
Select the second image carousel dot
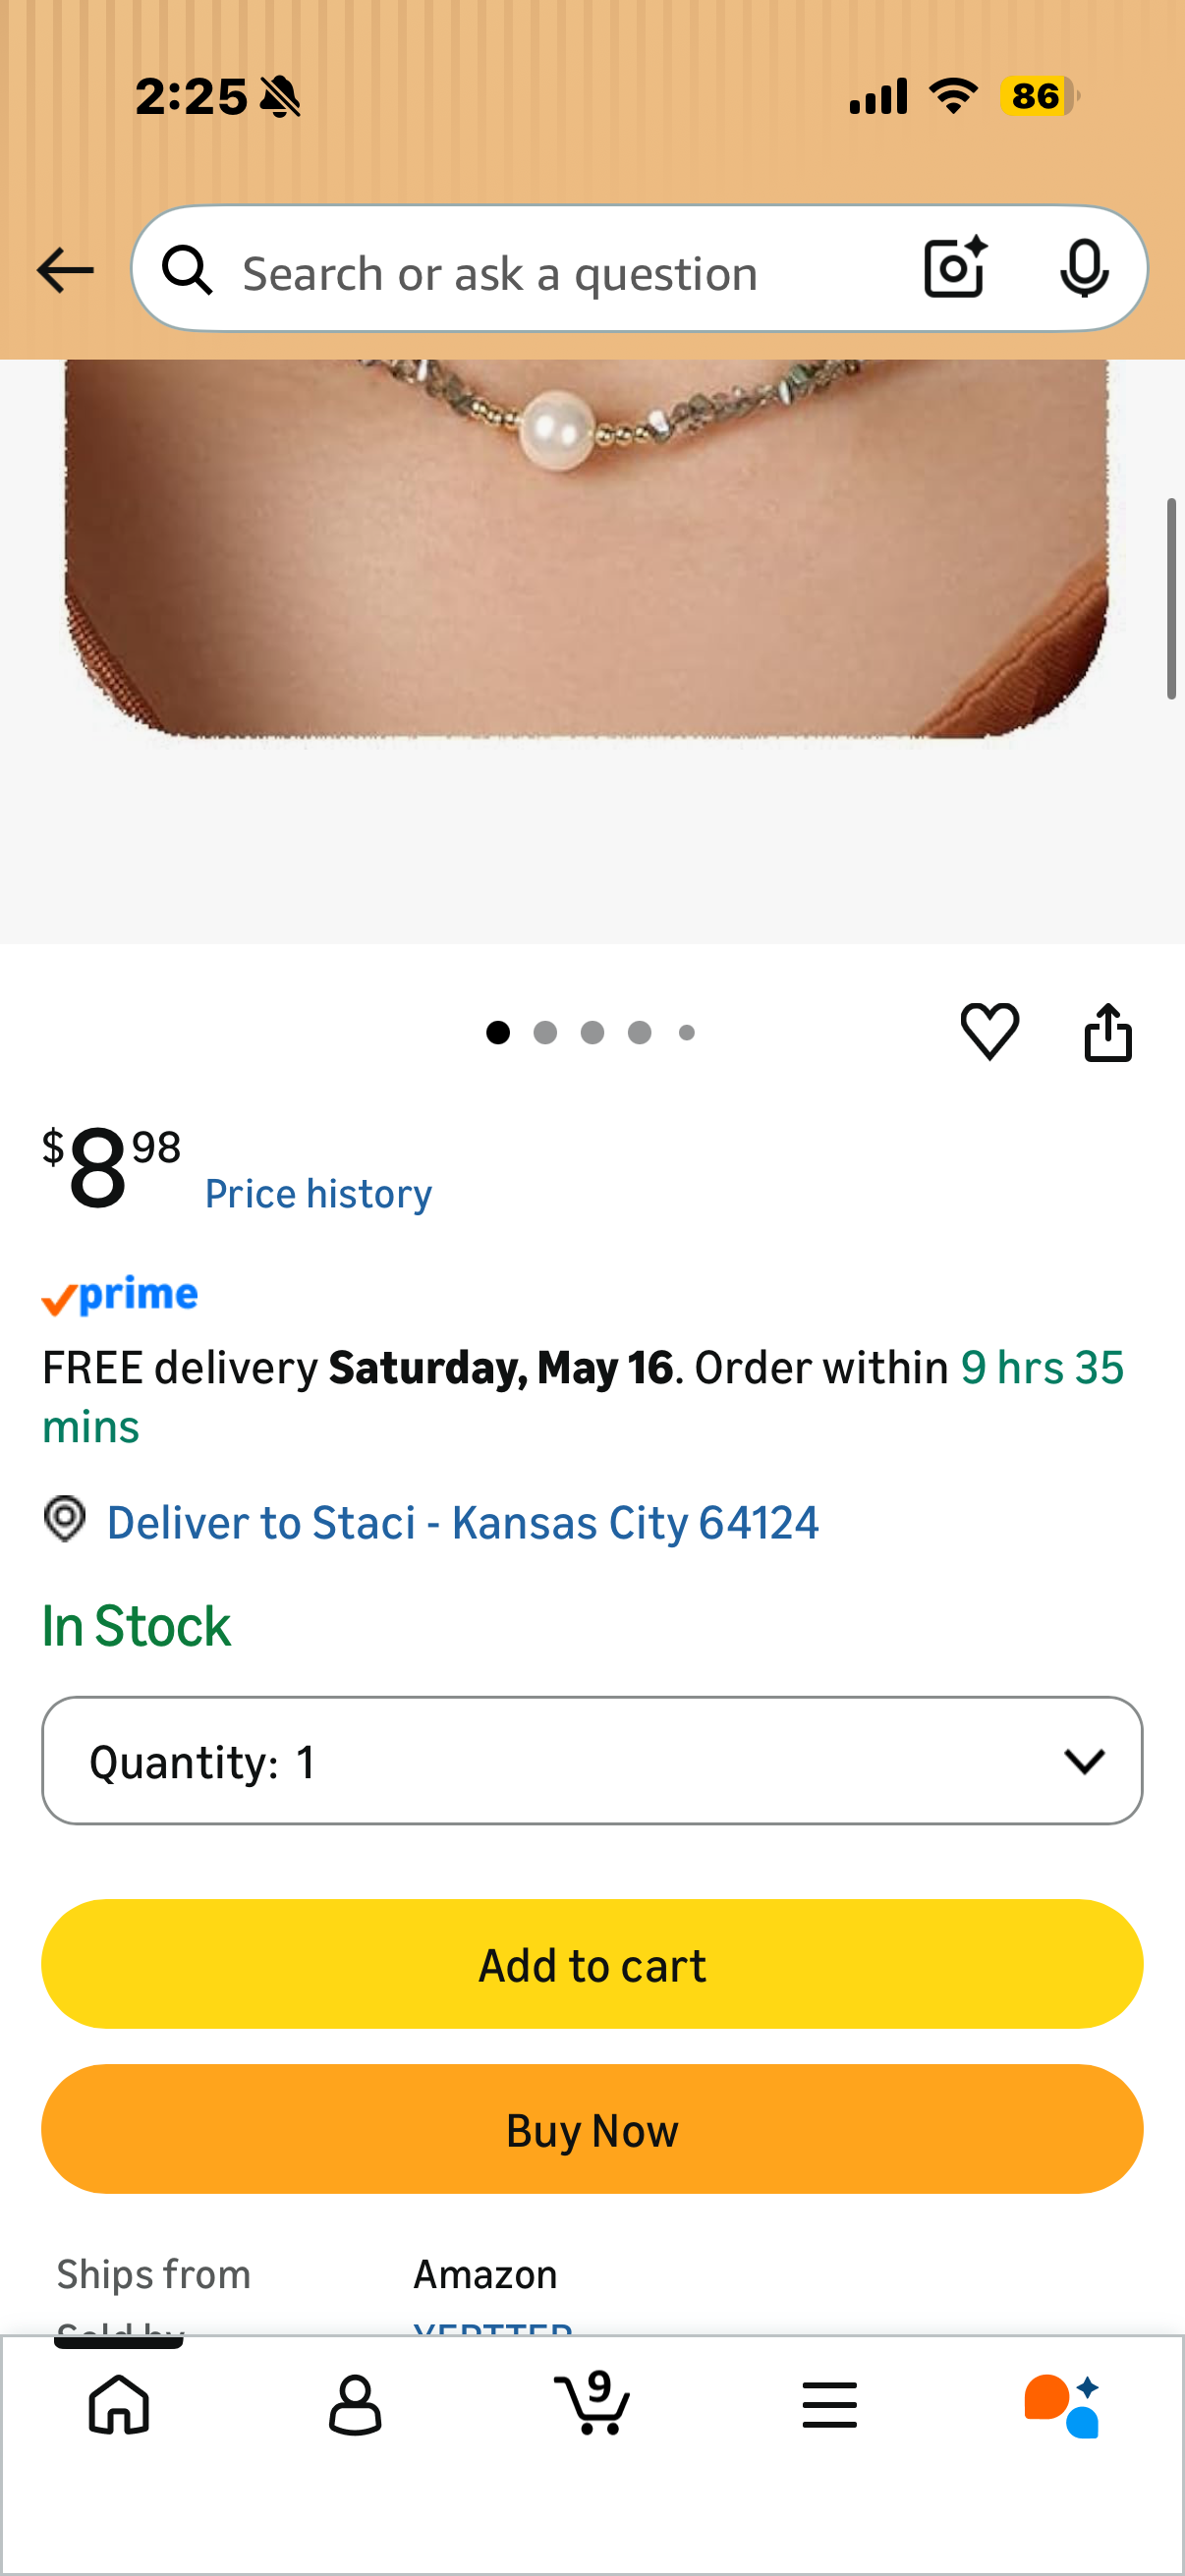pyautogui.click(x=545, y=1032)
